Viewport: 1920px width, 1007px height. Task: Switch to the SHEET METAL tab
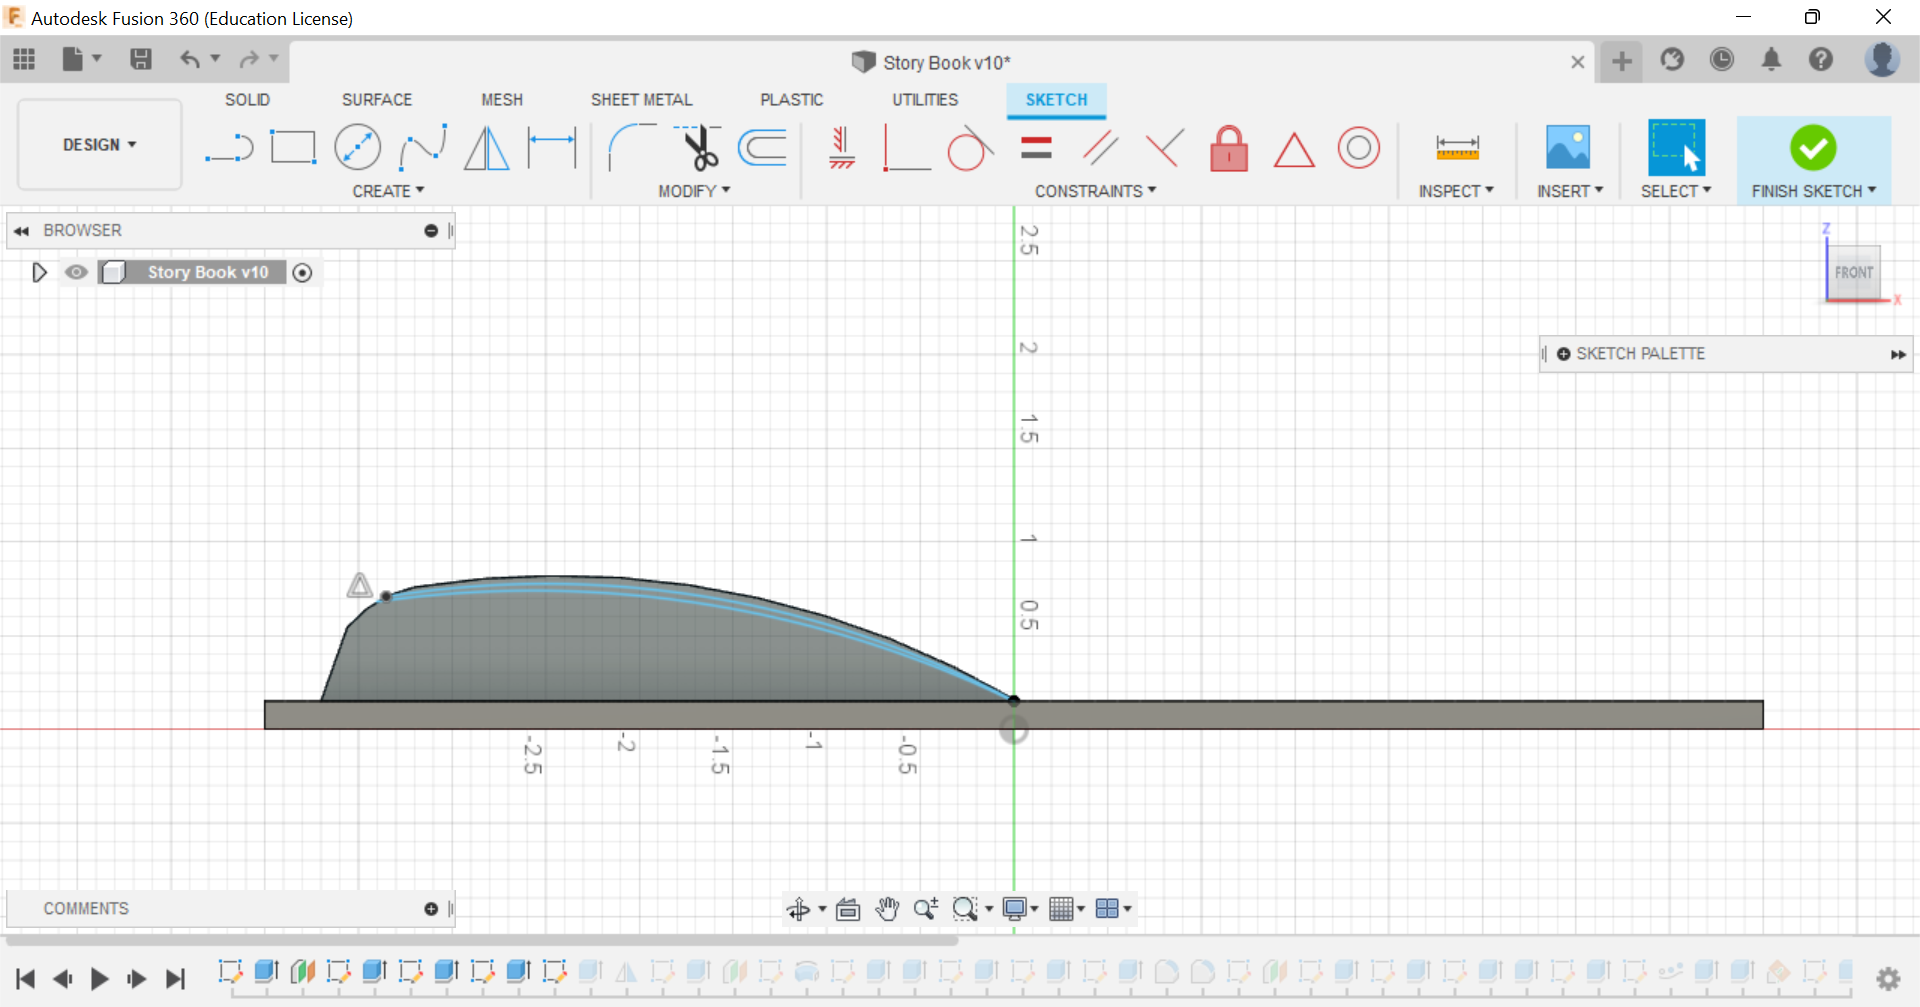tap(642, 100)
